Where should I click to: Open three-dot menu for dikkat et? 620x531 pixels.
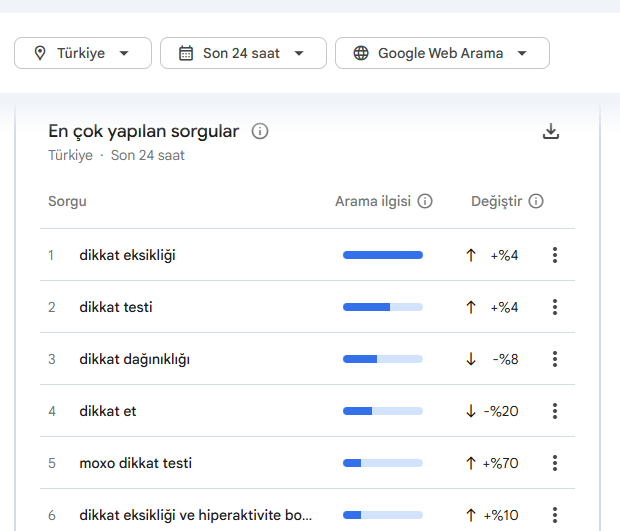pos(555,411)
